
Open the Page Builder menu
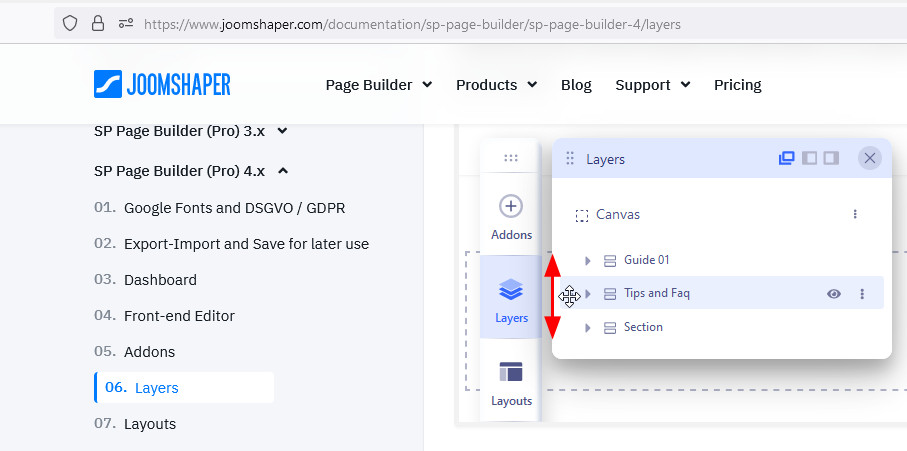(x=379, y=85)
